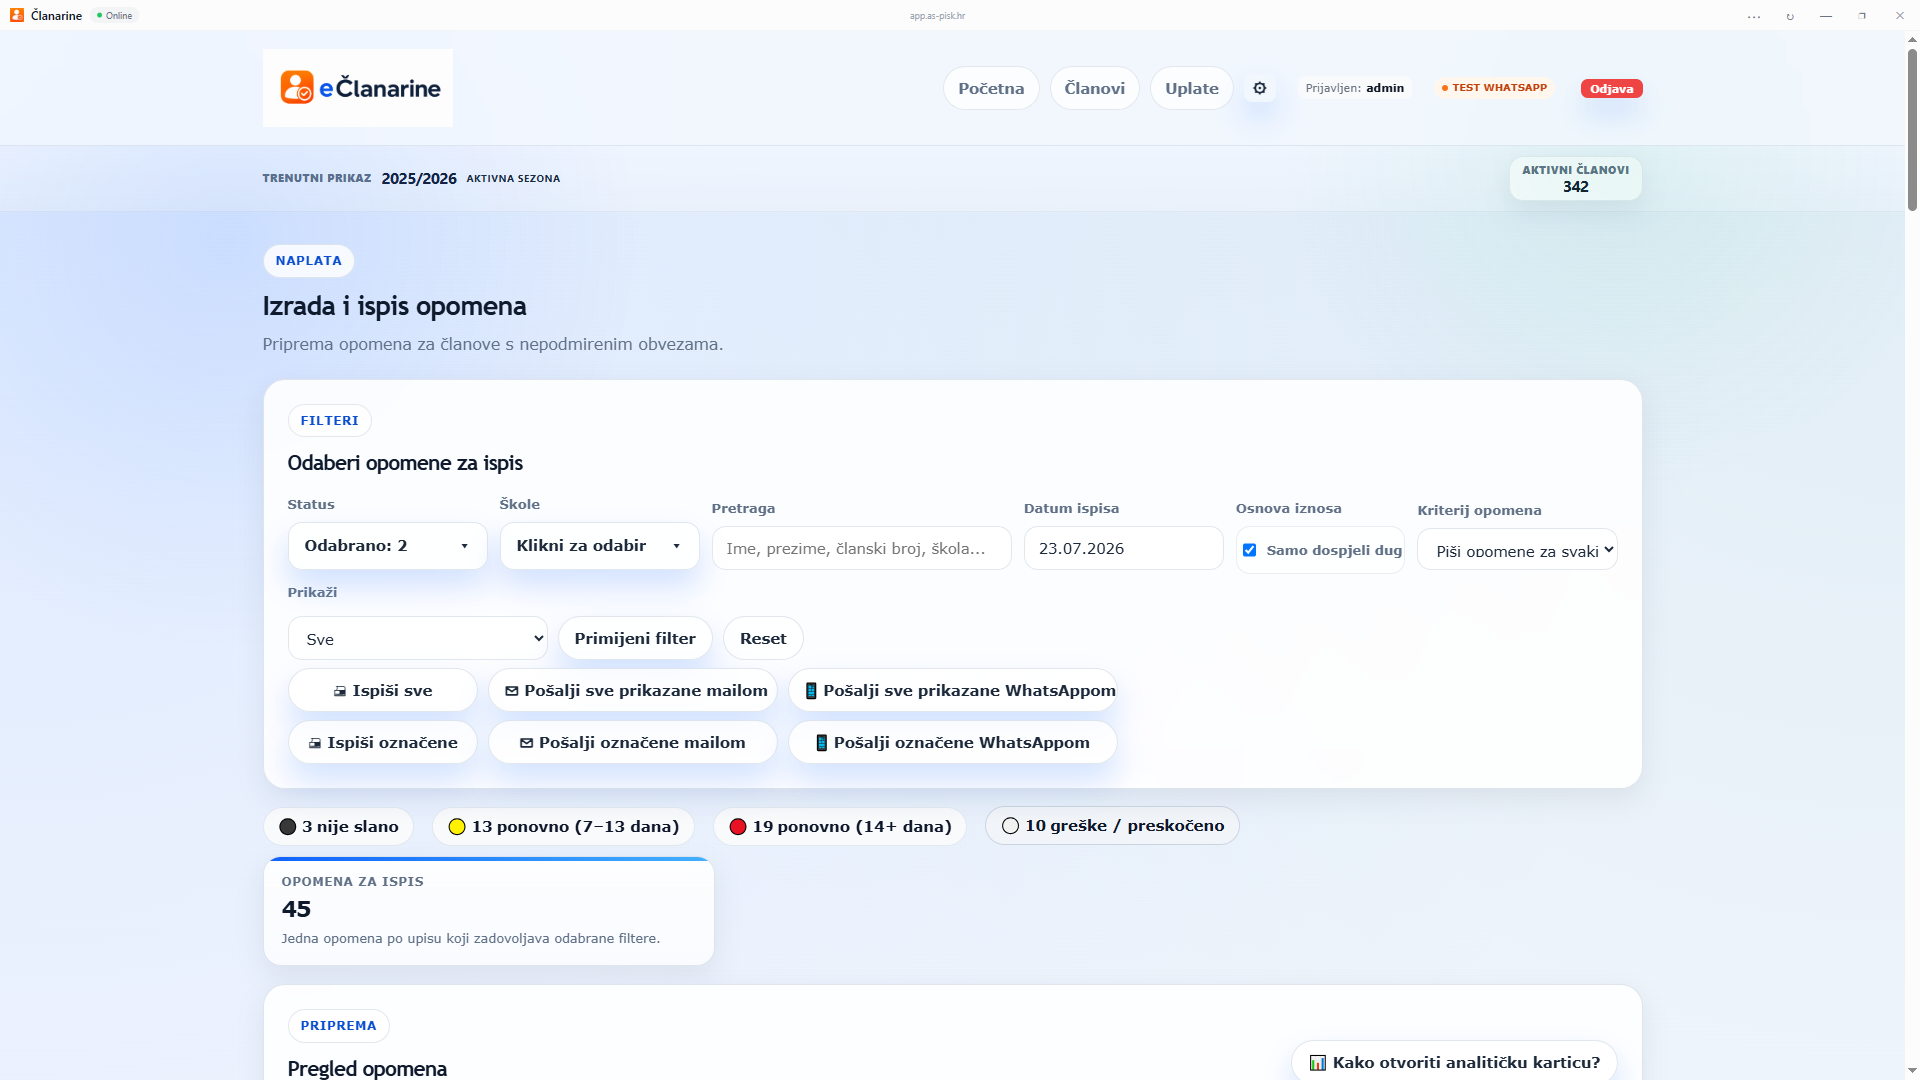Toggle the 10 greške / preskočeno filter
Image resolution: width=1920 pixels, height=1080 pixels.
1112,826
